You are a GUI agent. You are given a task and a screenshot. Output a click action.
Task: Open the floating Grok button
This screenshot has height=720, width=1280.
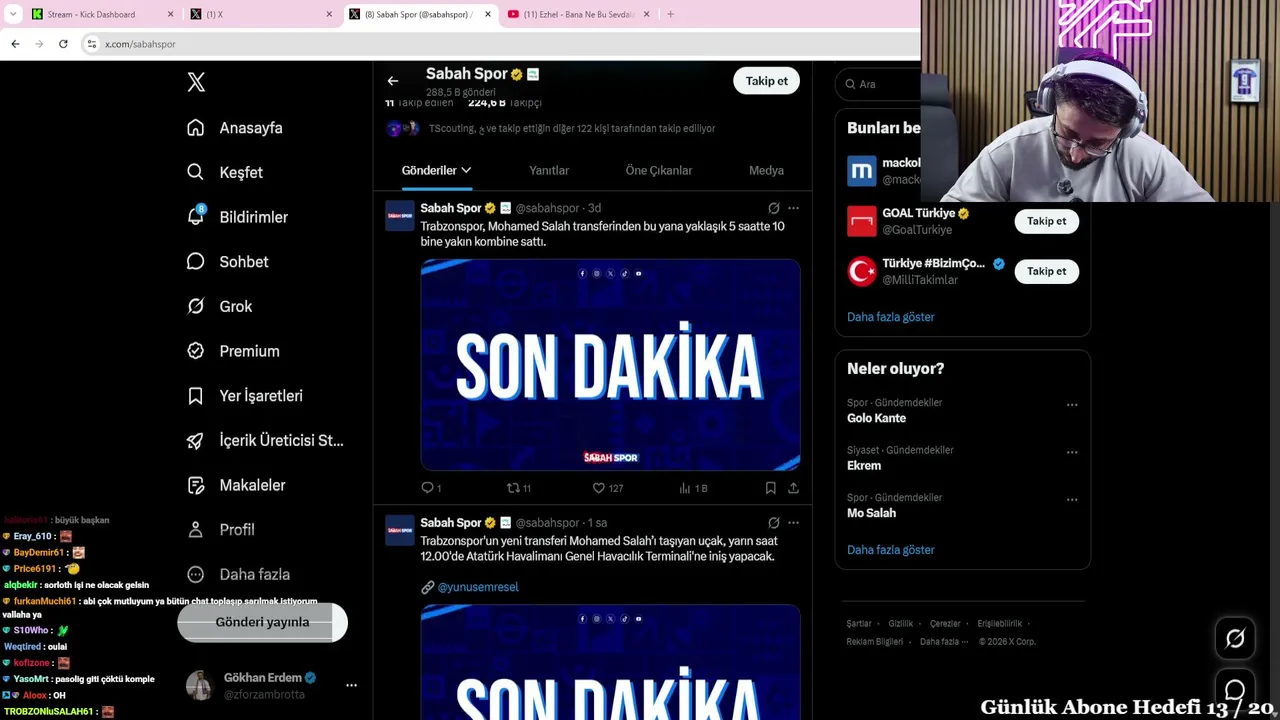tap(1235, 639)
